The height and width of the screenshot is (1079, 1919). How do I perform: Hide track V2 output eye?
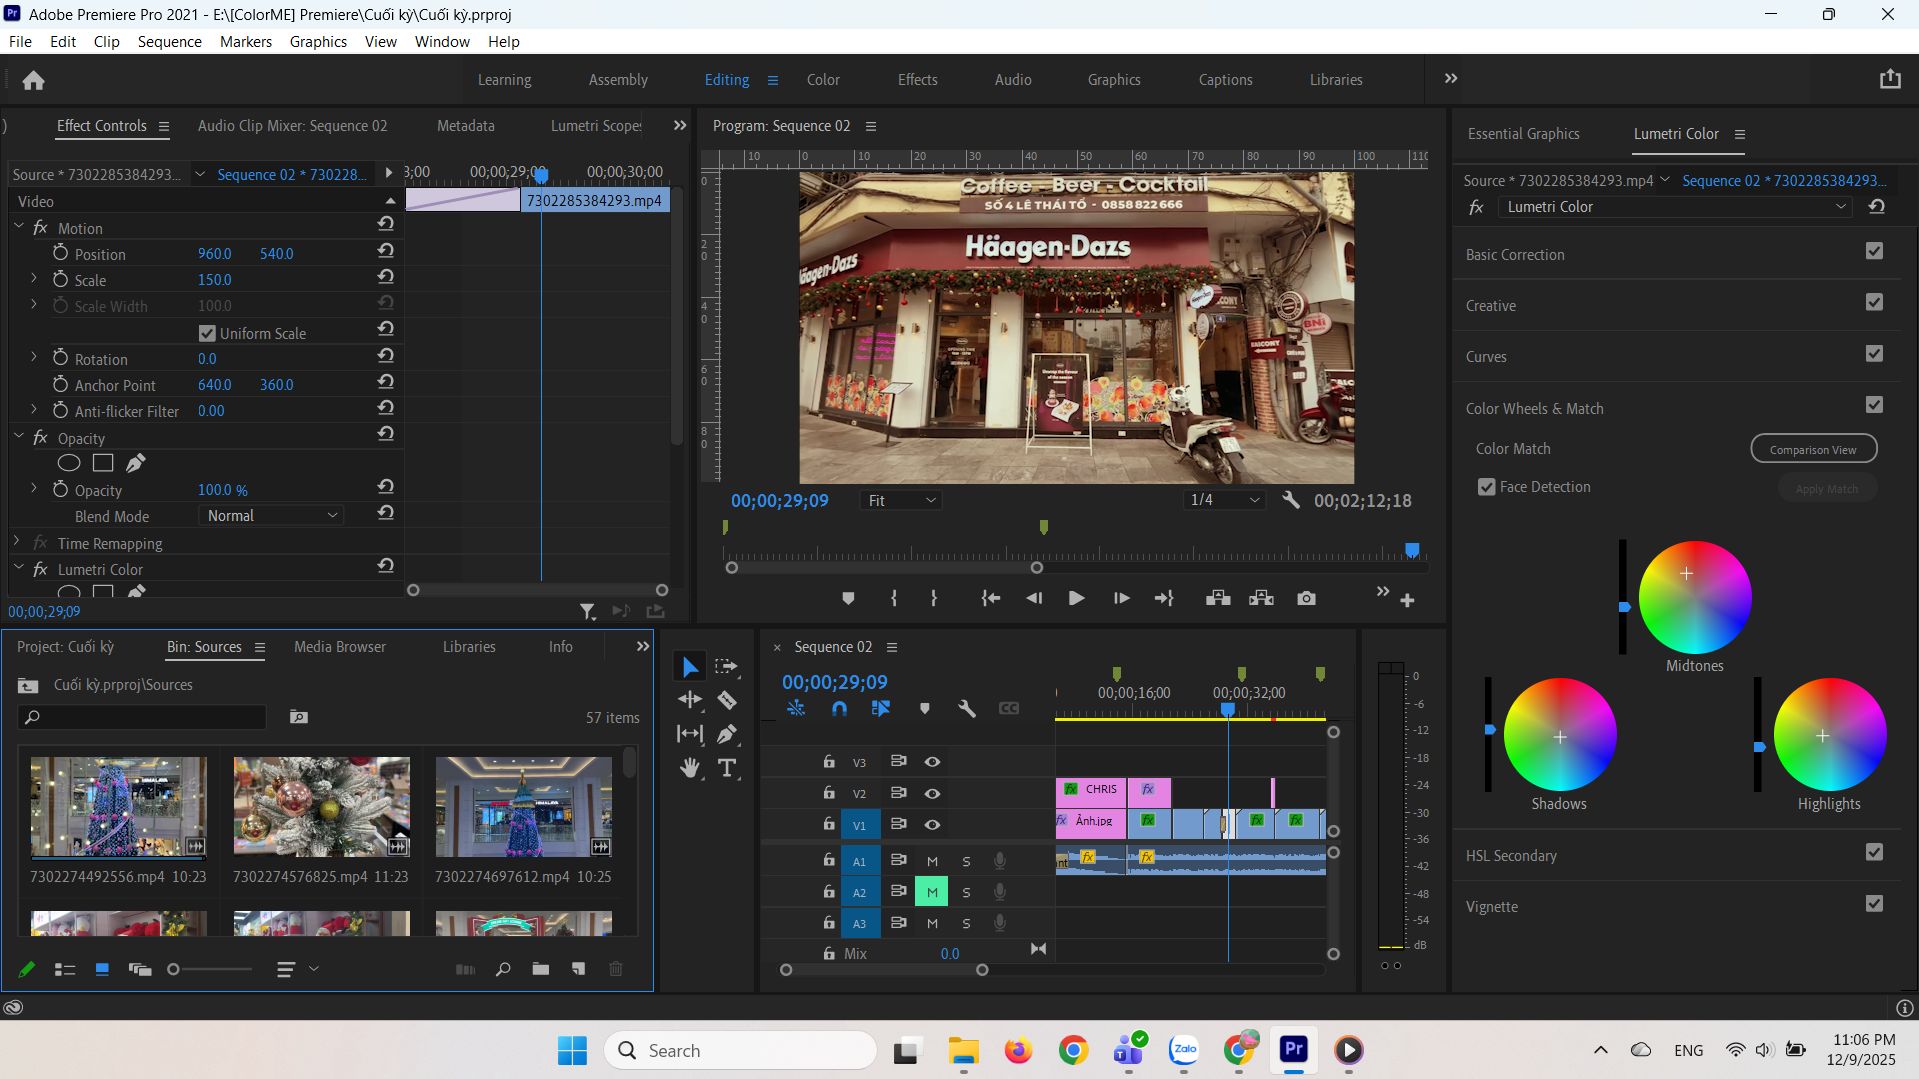pos(932,793)
